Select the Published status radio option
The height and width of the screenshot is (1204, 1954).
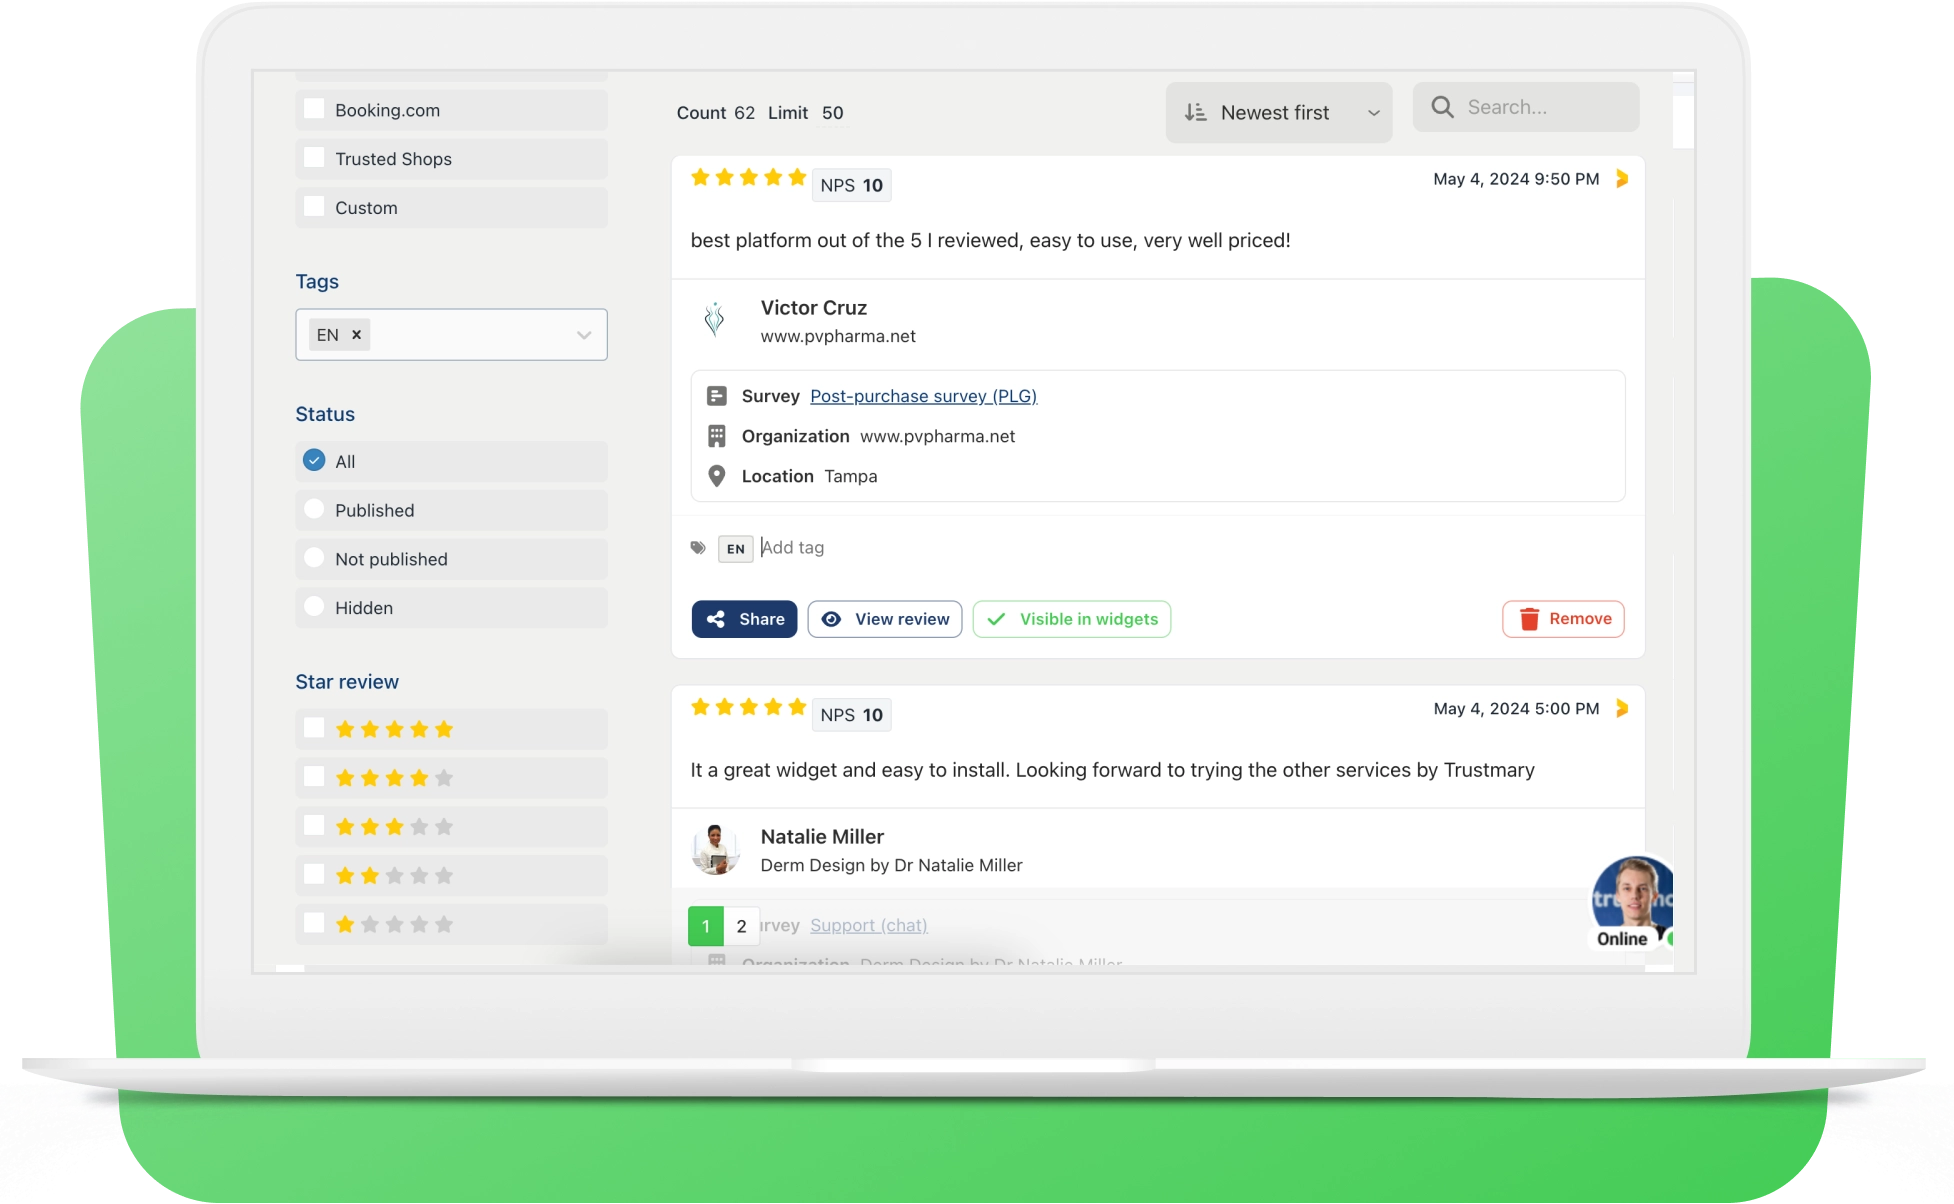point(314,509)
